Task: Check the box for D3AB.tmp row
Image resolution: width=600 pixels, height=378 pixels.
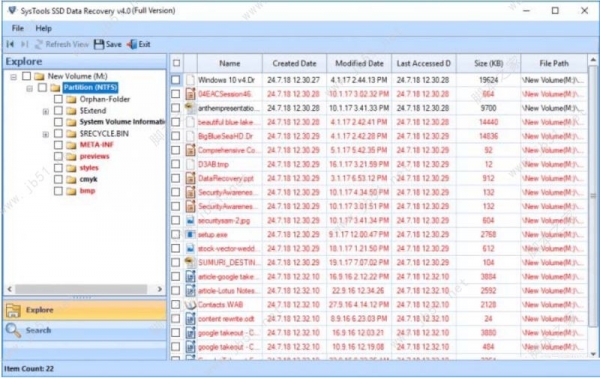Action: 176,164
